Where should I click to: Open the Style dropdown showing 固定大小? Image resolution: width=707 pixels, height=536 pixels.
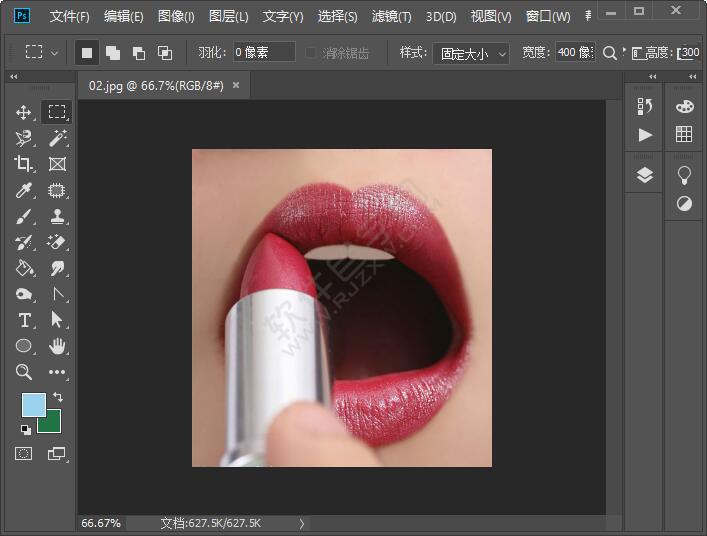(471, 54)
